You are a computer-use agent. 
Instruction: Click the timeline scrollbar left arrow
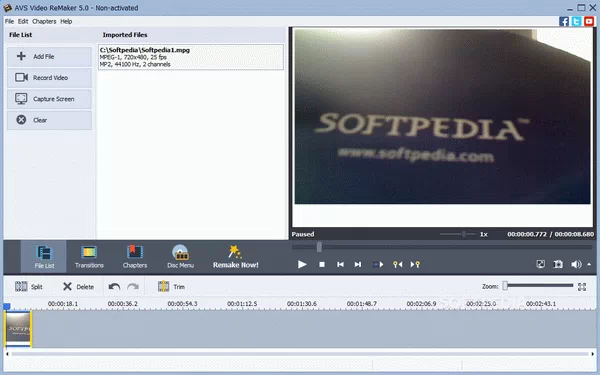[7, 354]
